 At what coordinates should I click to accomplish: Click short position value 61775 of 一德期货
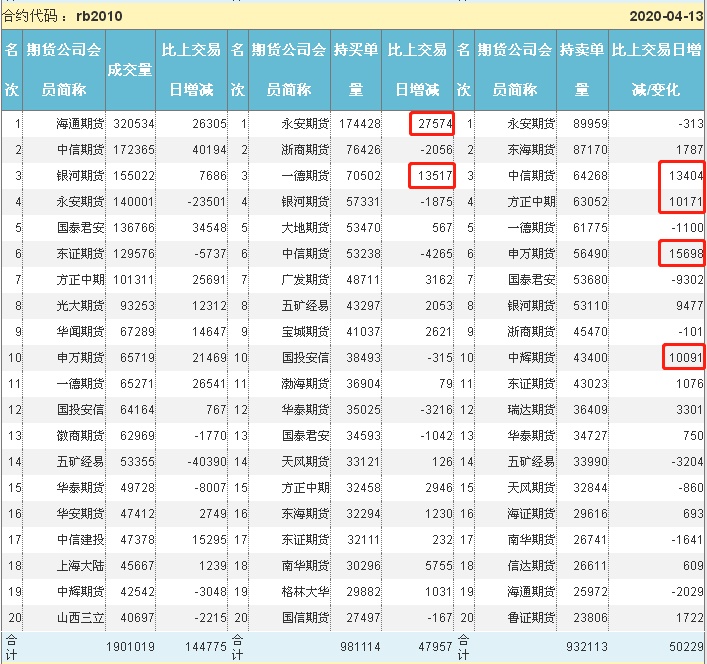point(590,228)
